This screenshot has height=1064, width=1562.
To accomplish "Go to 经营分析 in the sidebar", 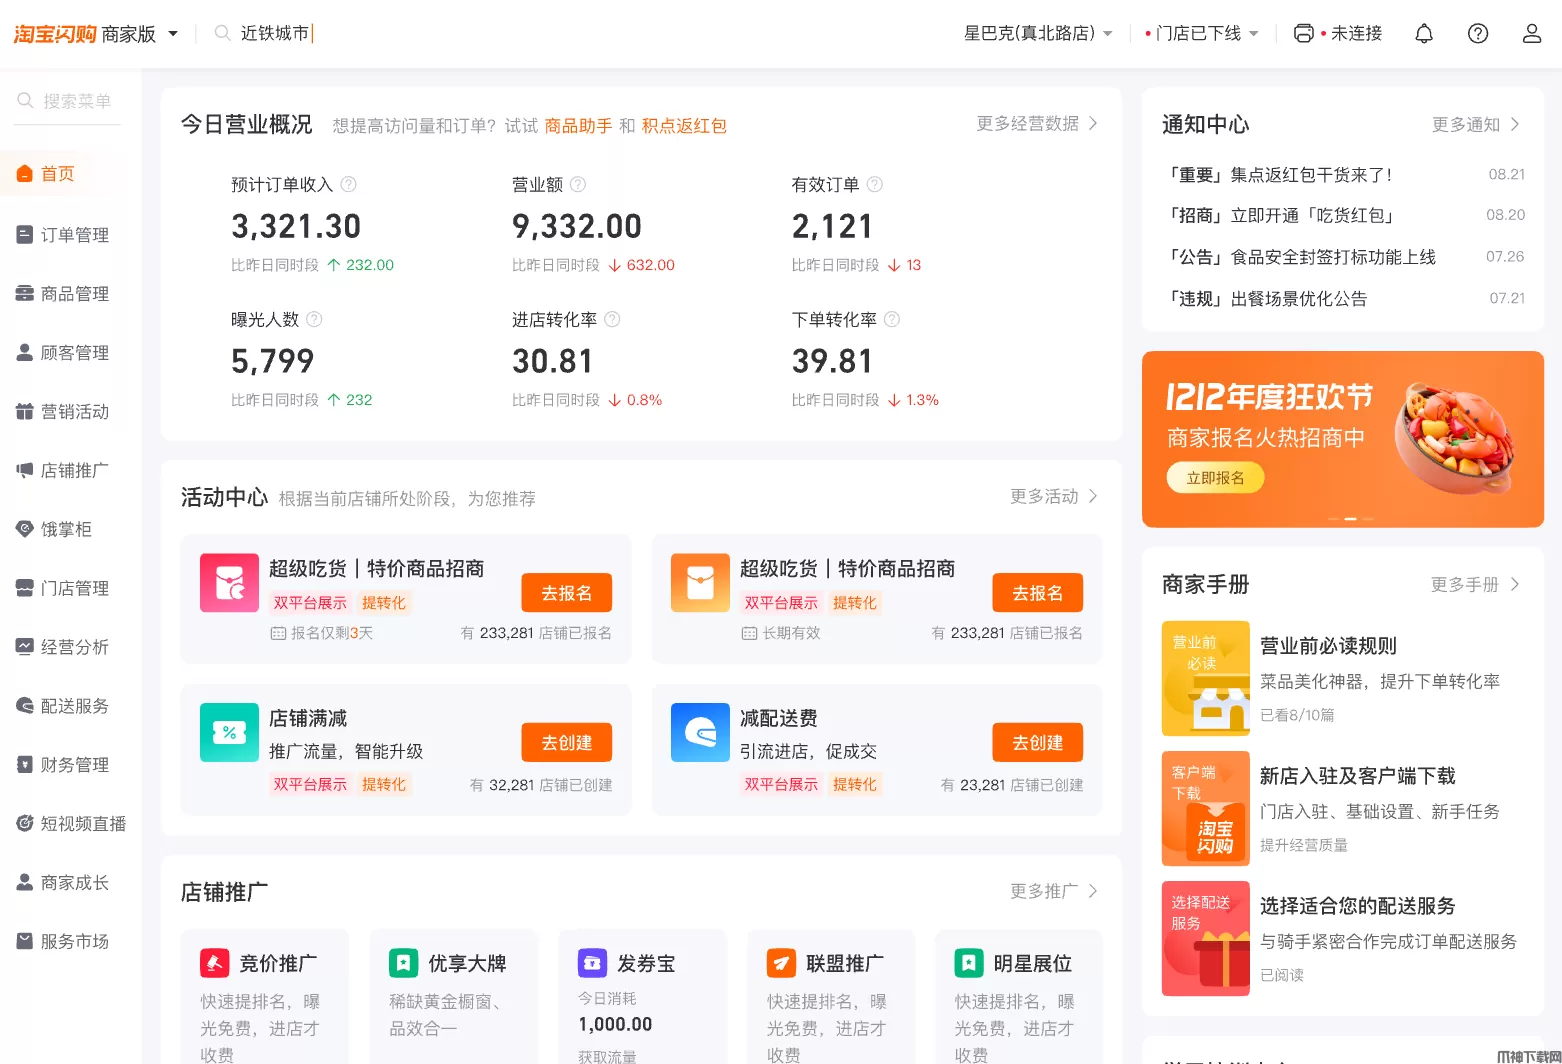I will 74,647.
